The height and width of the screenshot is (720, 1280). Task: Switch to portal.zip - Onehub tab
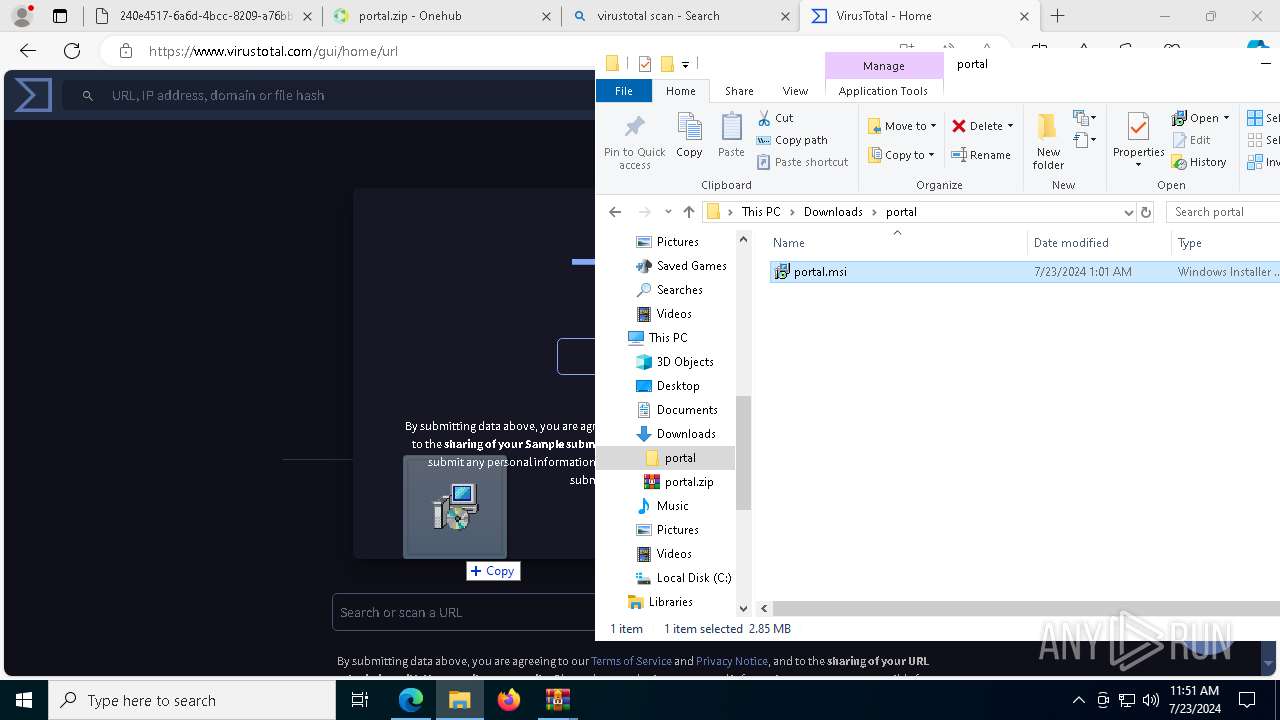click(441, 16)
